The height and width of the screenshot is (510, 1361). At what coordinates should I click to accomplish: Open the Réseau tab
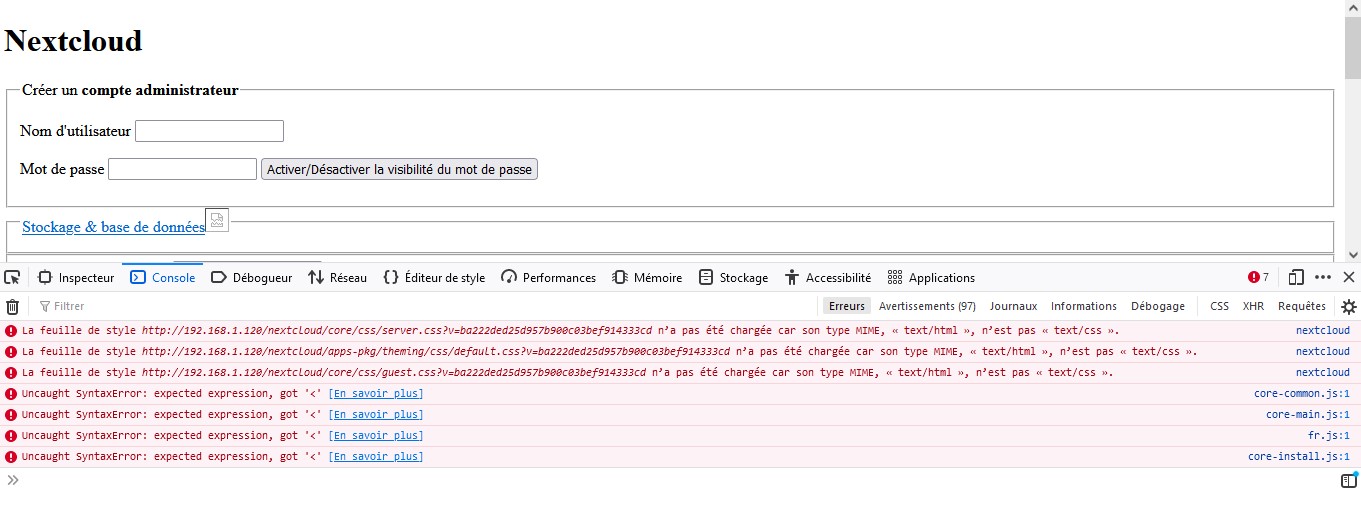click(338, 277)
